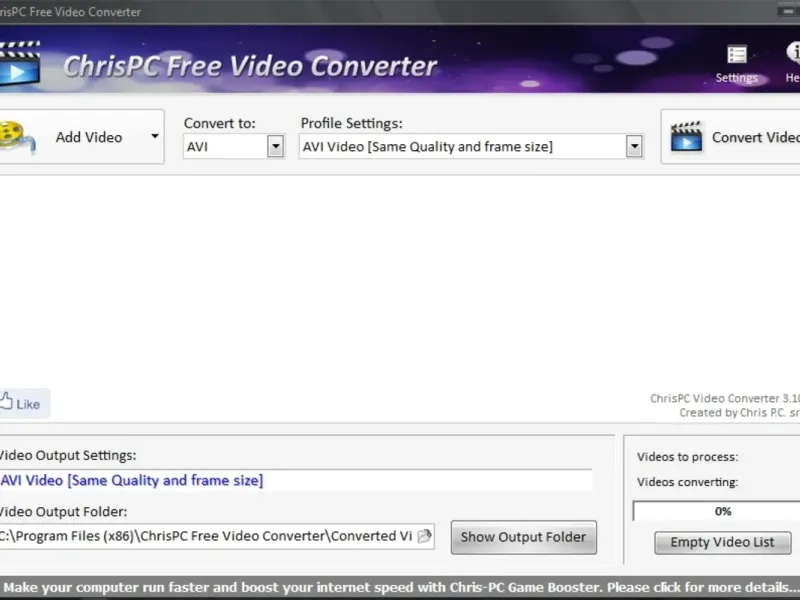Open the Convert to format dropdown

tap(276, 147)
